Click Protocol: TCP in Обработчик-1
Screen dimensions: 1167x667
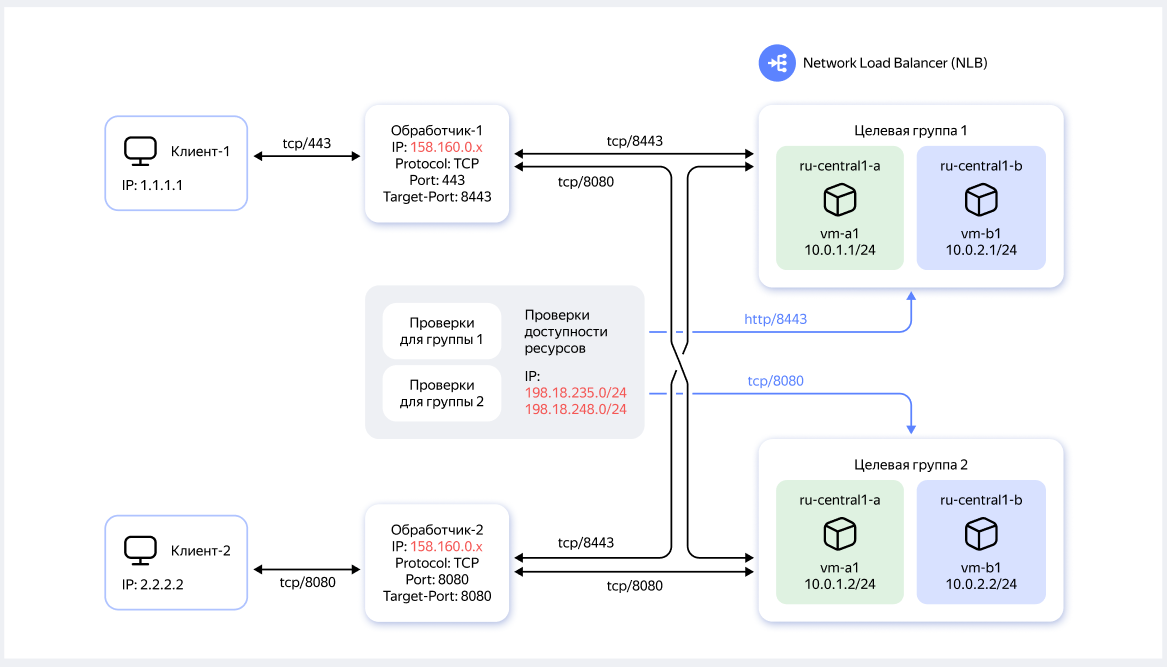click(437, 163)
